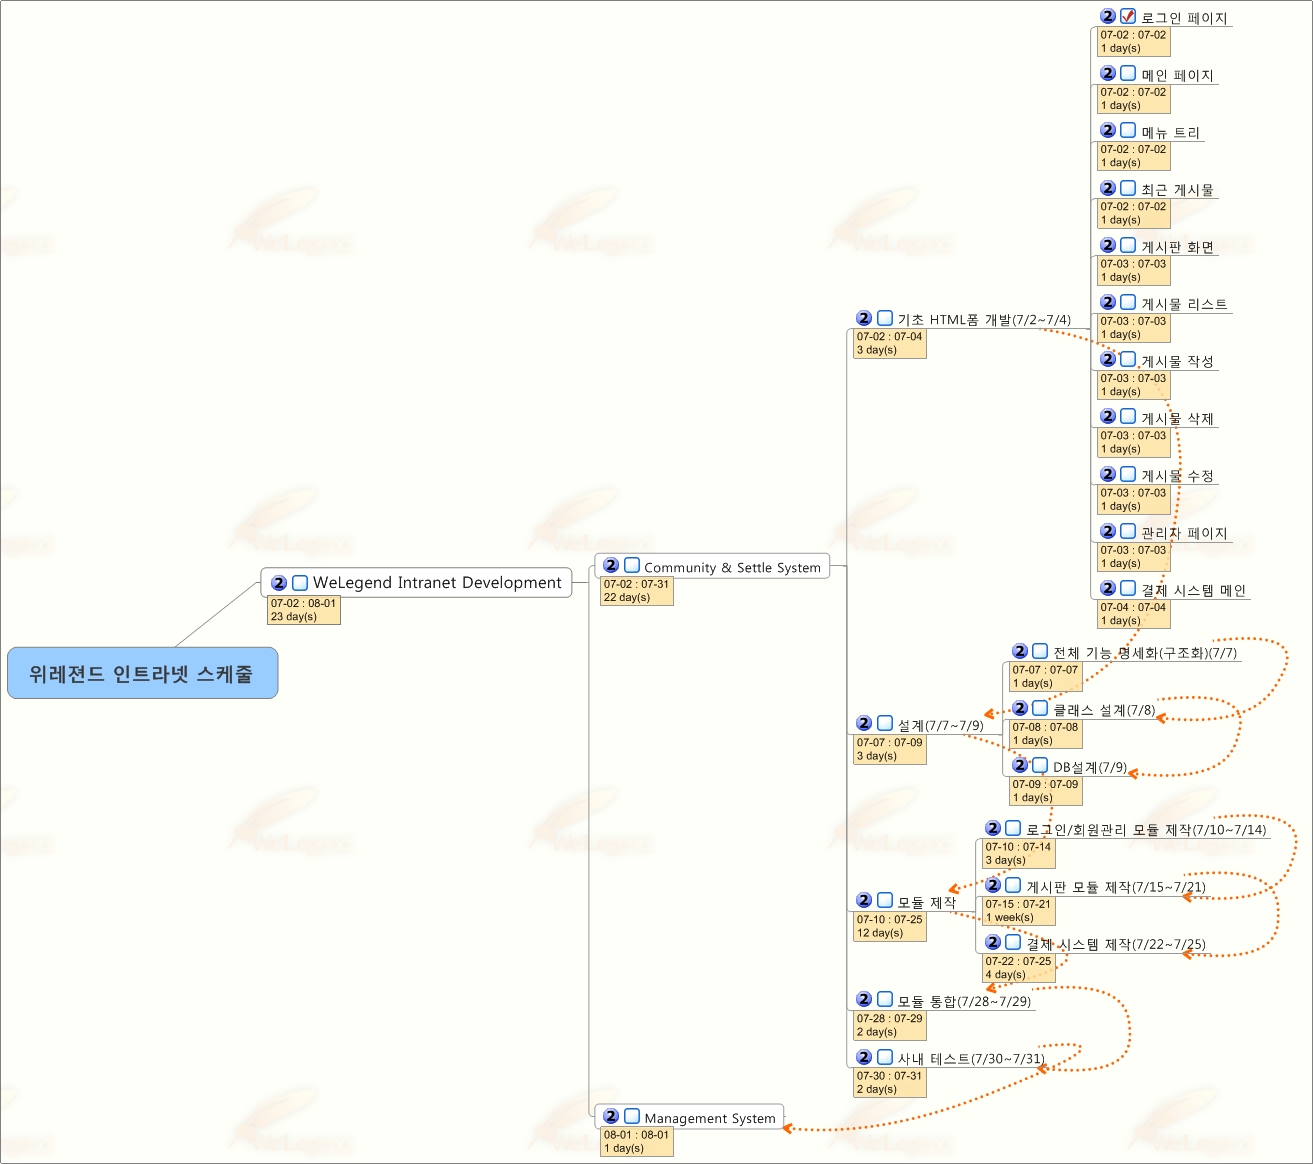Click priority icon beside 모듈 통합(7/28~7/29)
1313x1164 pixels.
(864, 1000)
